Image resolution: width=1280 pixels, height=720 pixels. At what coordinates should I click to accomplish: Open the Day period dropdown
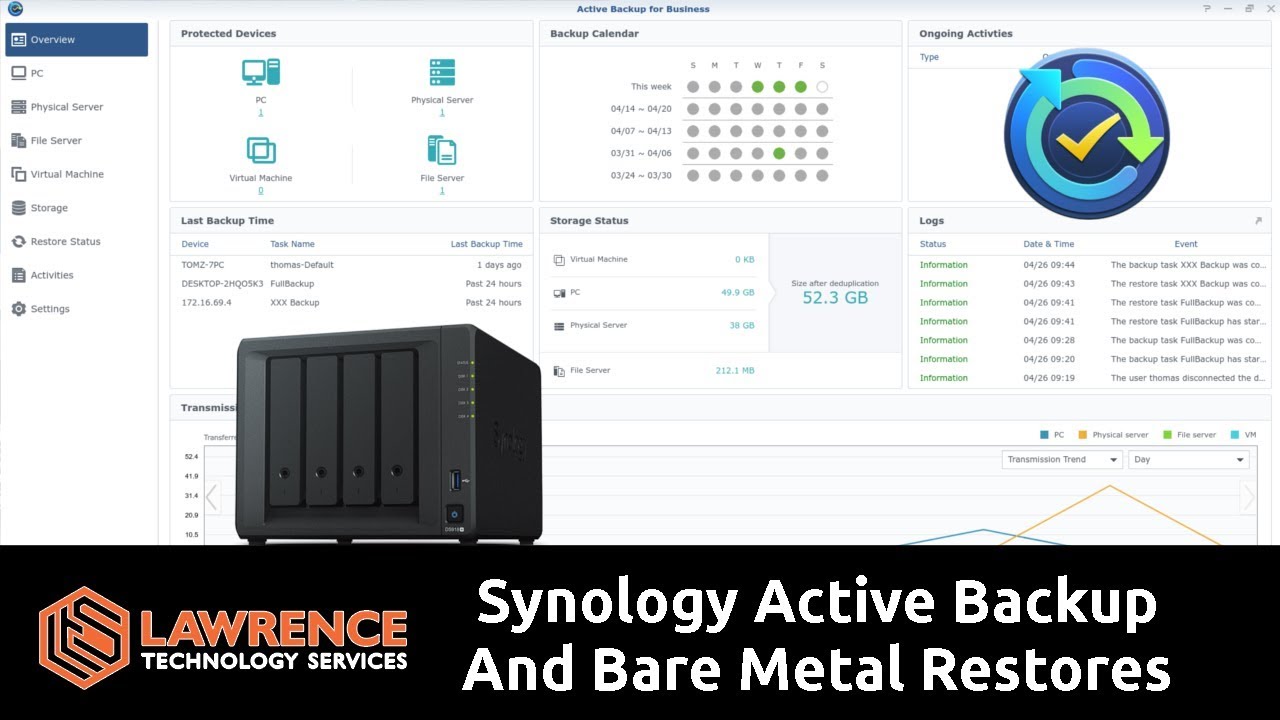(1189, 460)
